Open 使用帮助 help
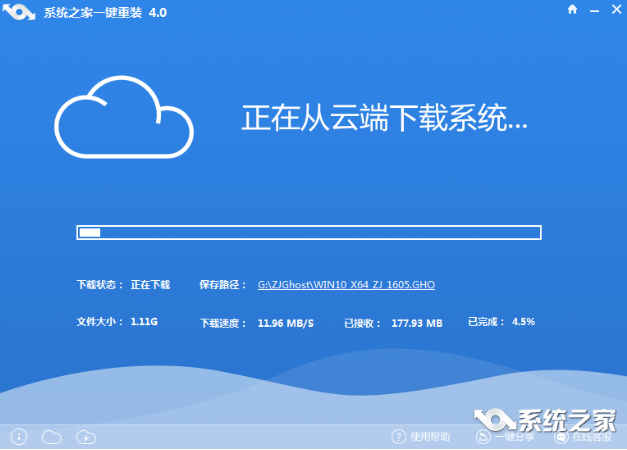Viewport: 627px width, 450px height. pos(421,437)
